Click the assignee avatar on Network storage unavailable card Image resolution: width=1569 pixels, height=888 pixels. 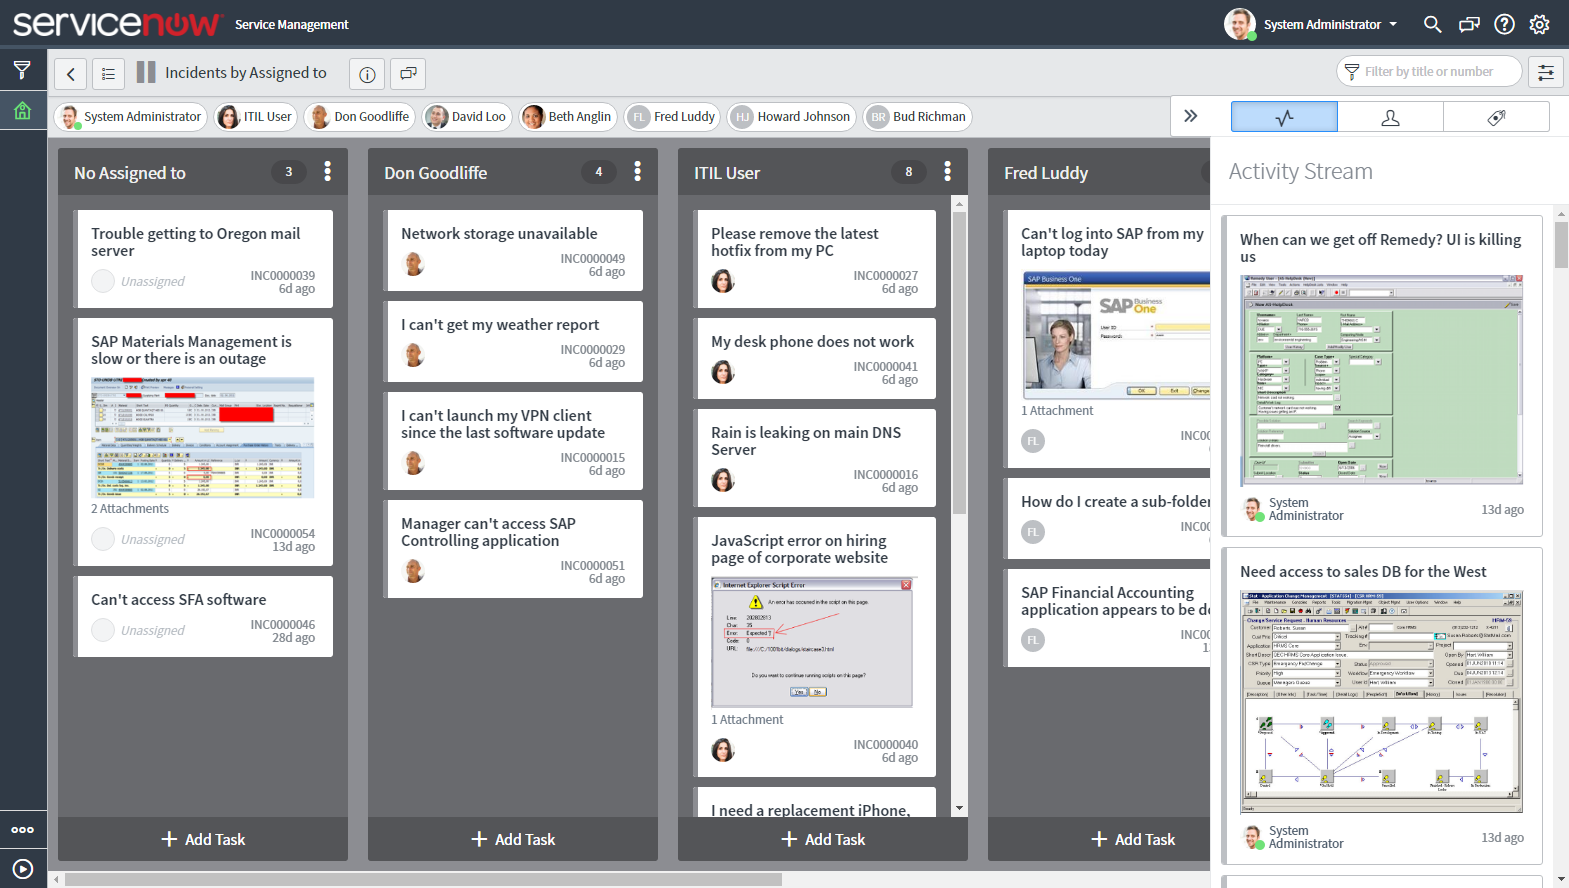point(413,264)
